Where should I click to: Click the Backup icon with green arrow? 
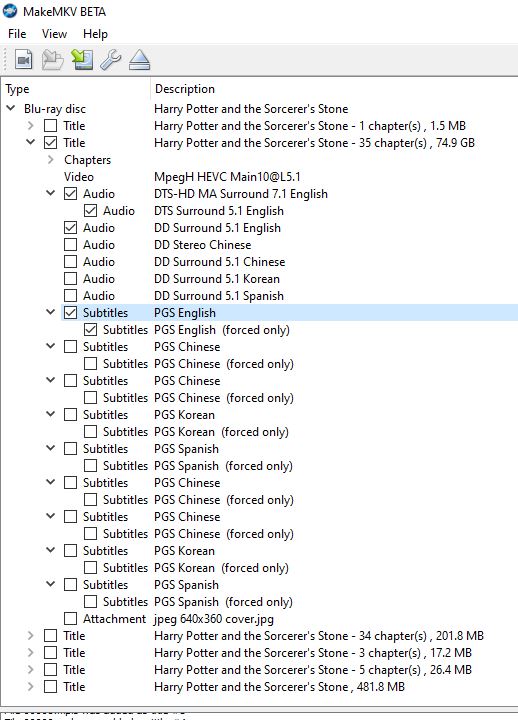(82, 60)
